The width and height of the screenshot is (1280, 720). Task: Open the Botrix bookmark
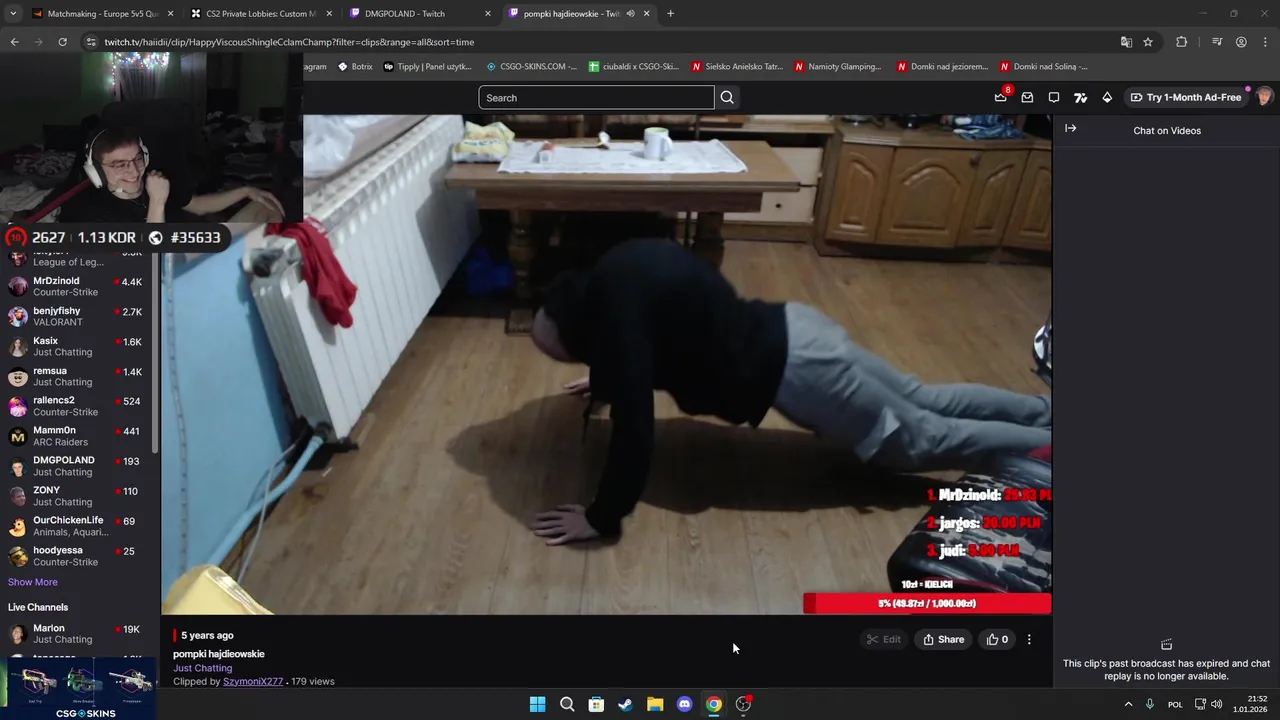tap(355, 67)
